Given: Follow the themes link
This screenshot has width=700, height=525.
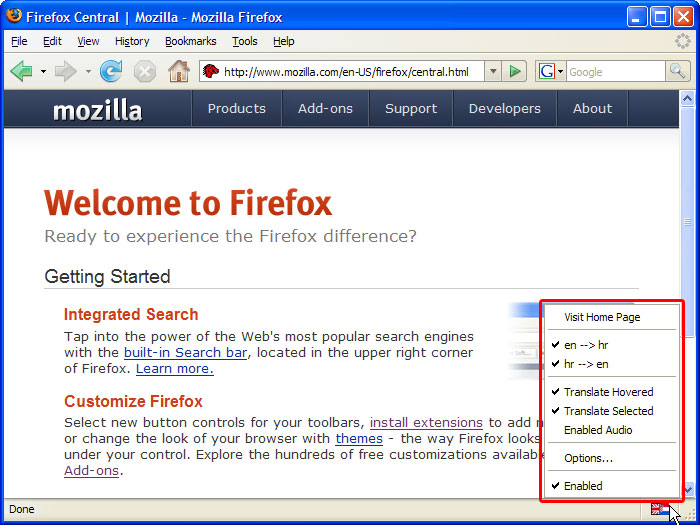Looking at the screenshot, I should click(359, 438).
